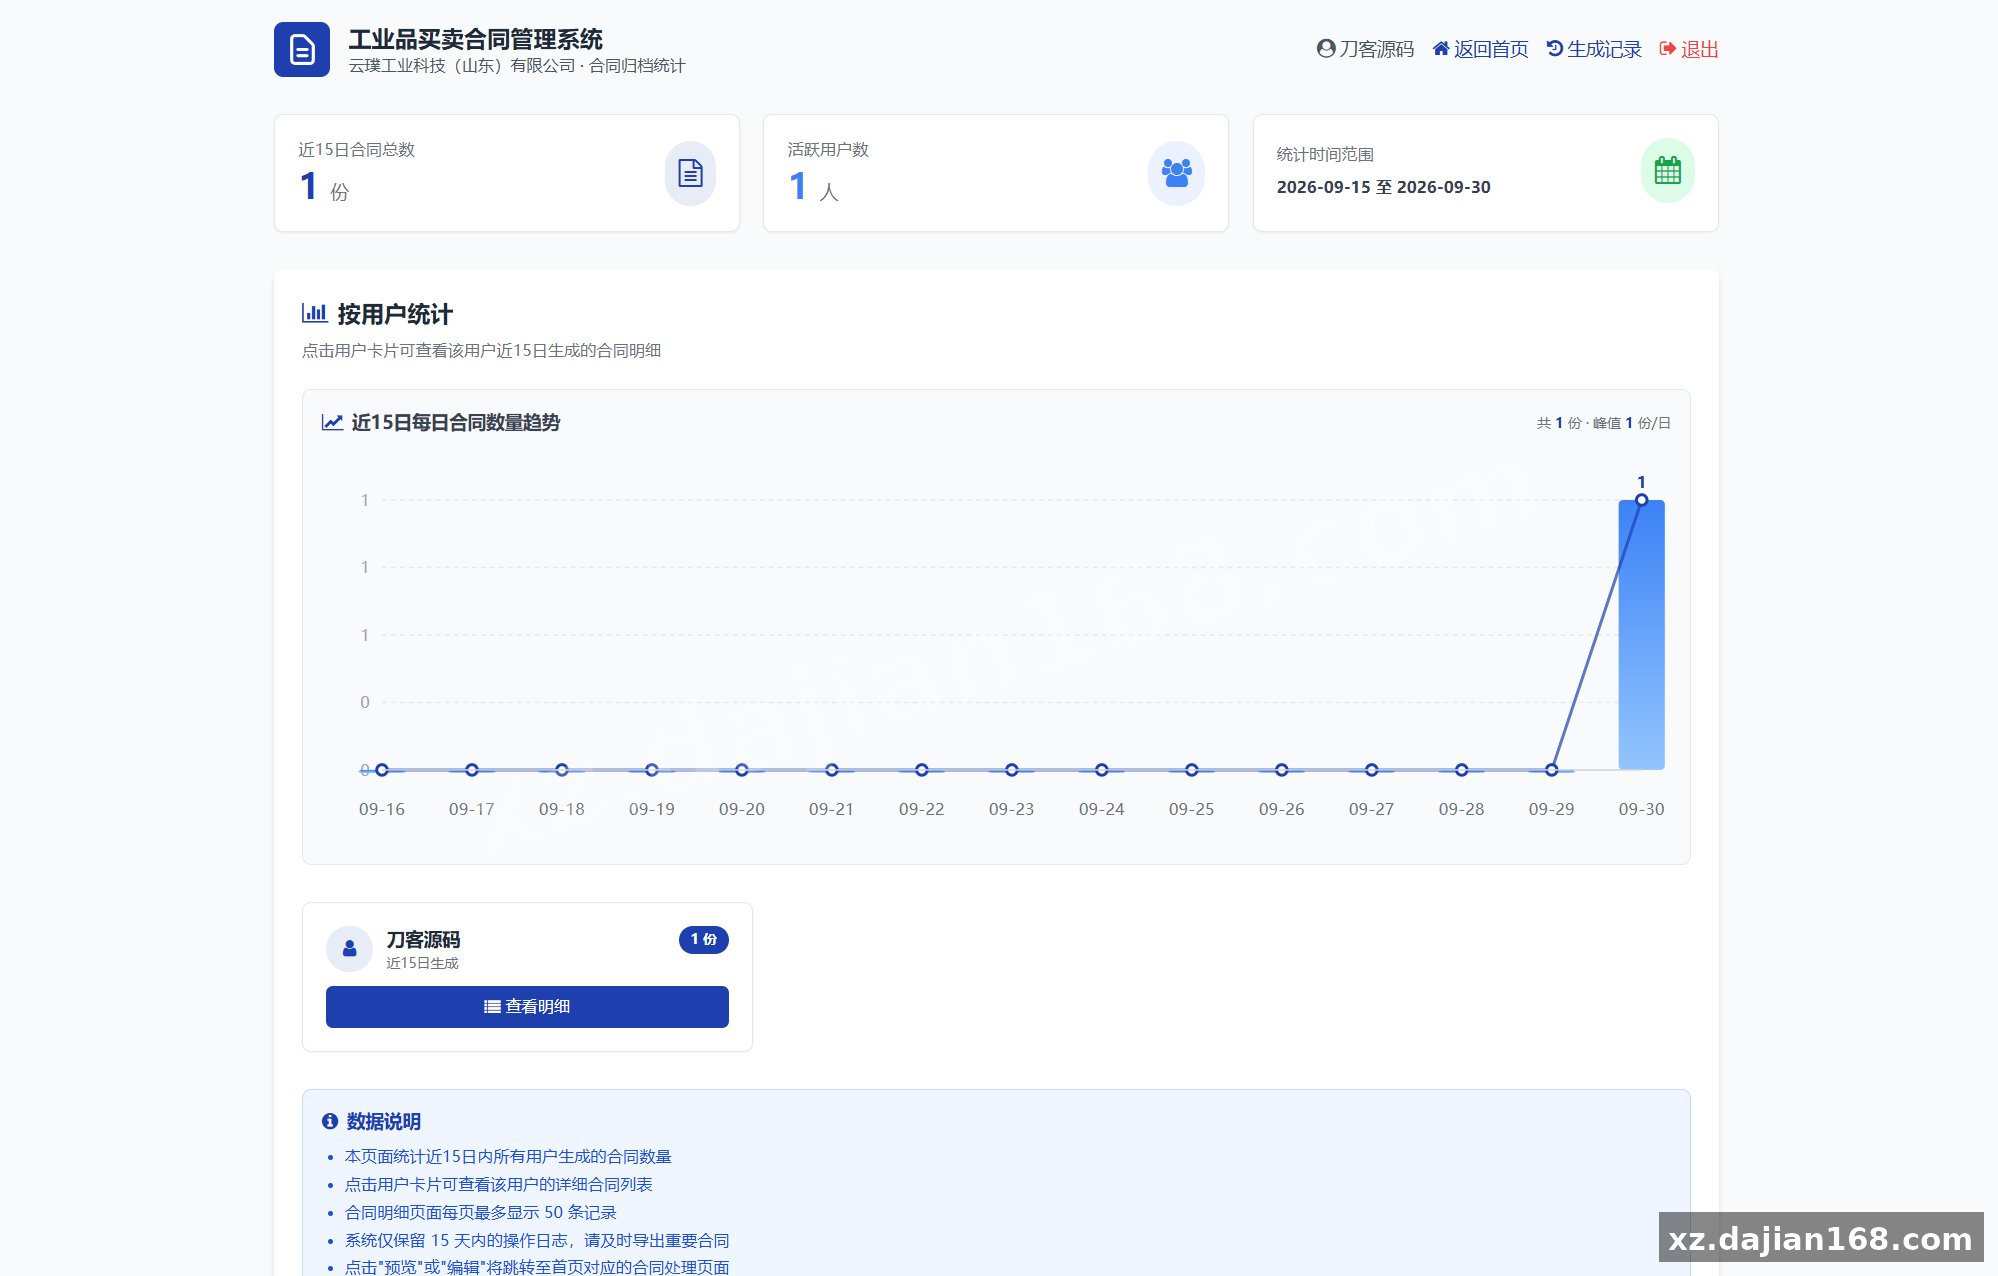Click the data point above 09-29
Viewport: 1998px width, 1276px height.
(x=1551, y=770)
